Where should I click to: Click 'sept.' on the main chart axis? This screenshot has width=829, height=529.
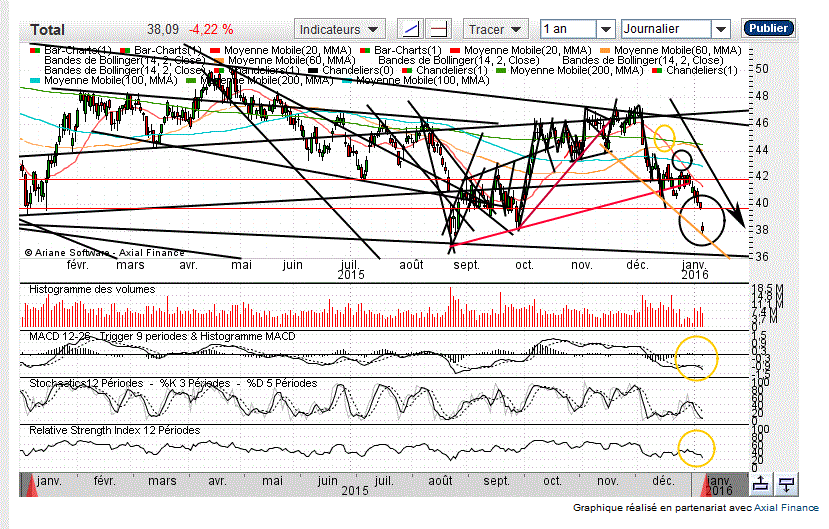466,265
